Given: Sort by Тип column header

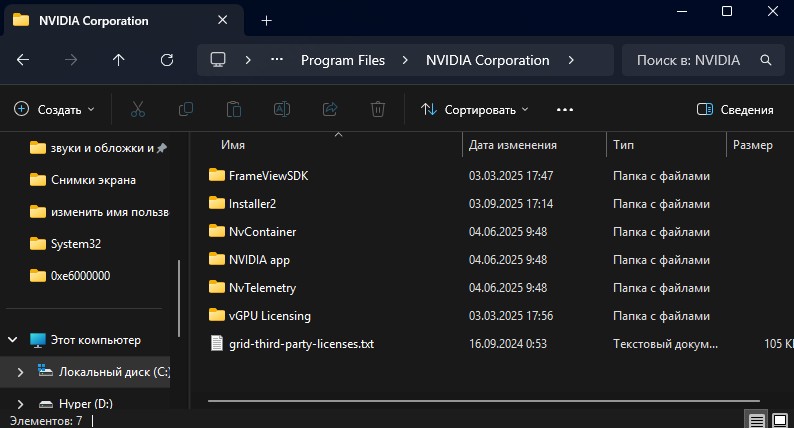Looking at the screenshot, I should coord(623,145).
